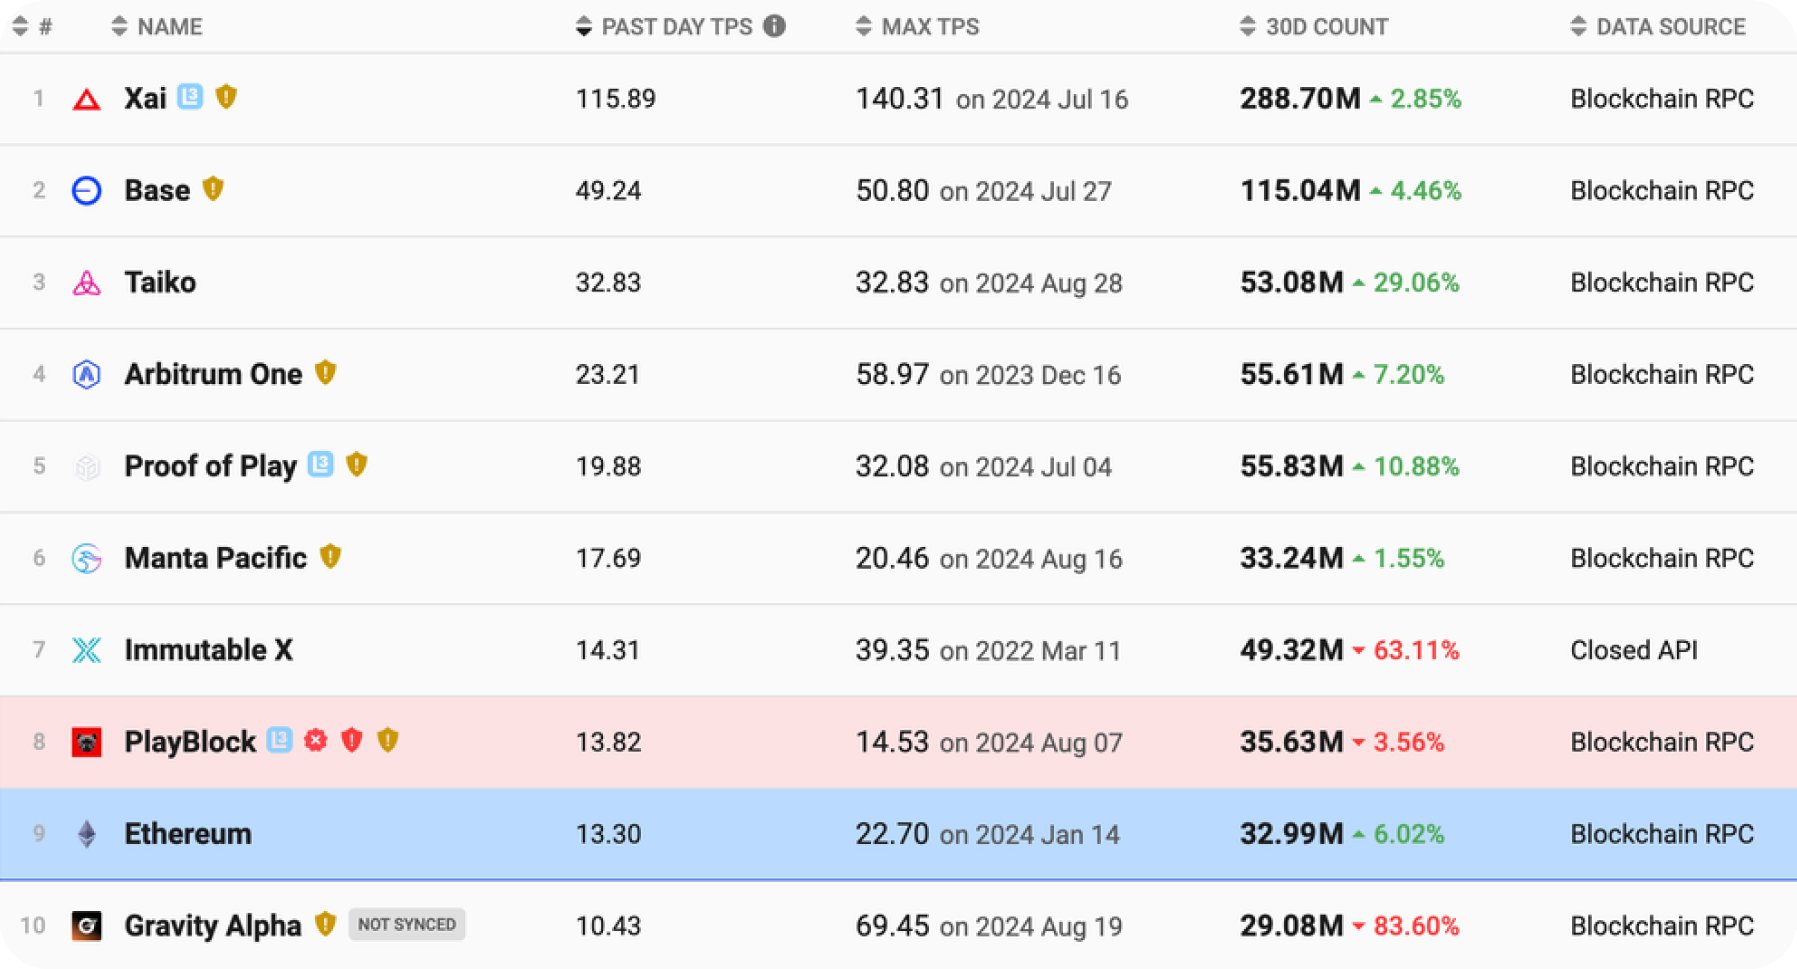1797x969 pixels.
Task: Click the PlayBlock red logo icon
Action: point(87,742)
